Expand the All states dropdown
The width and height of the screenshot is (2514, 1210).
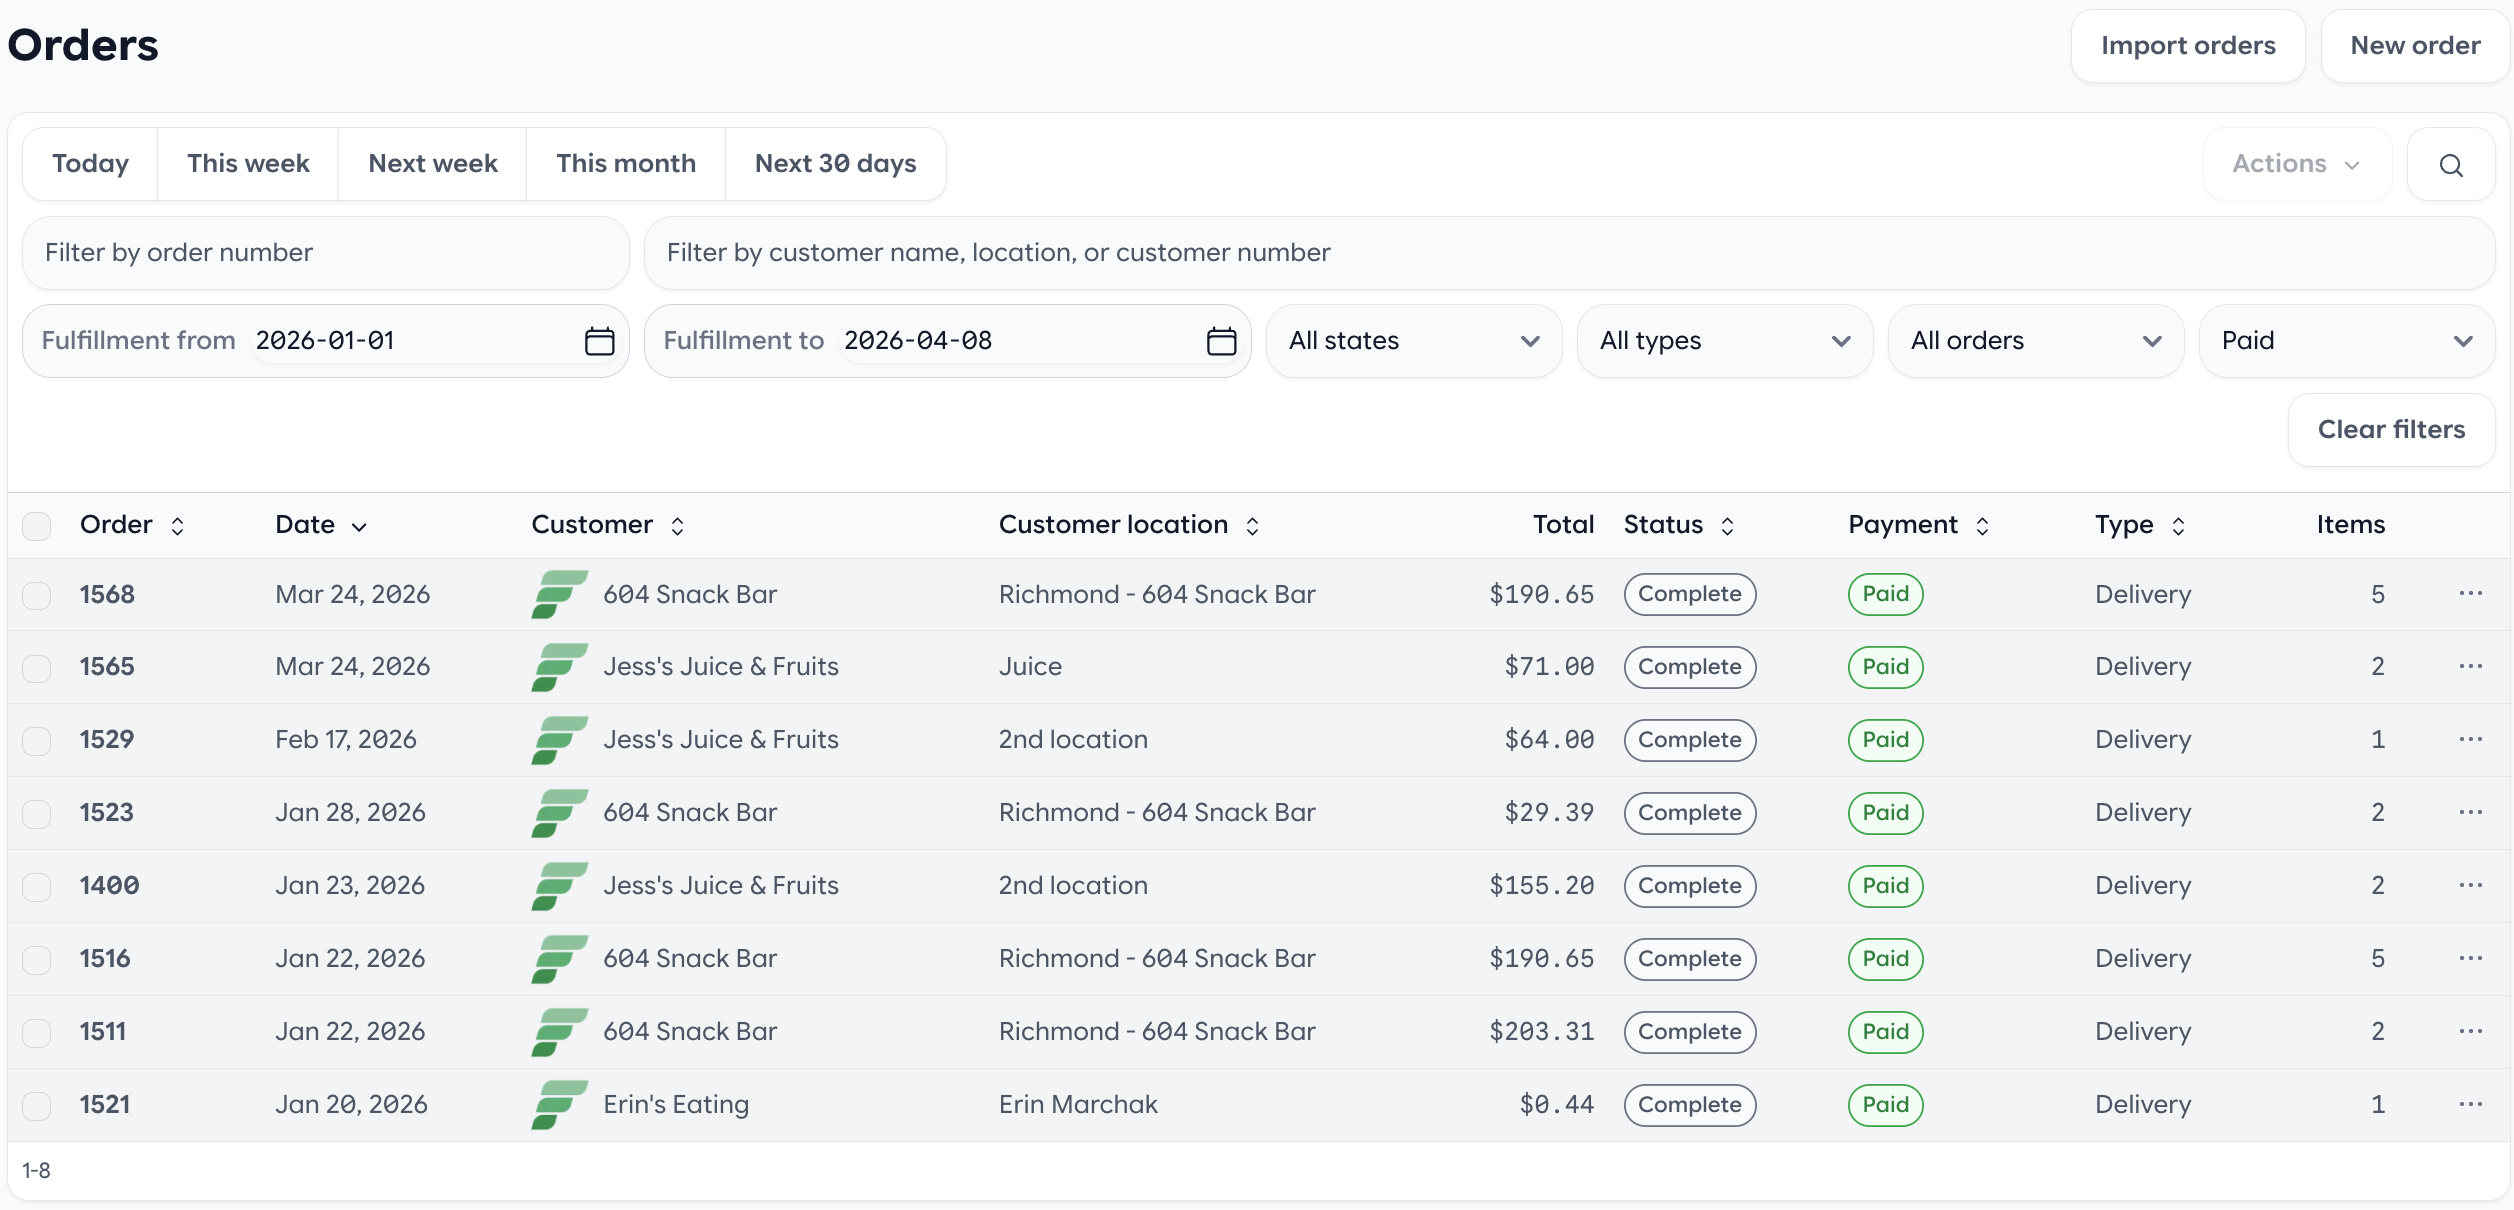[1413, 341]
